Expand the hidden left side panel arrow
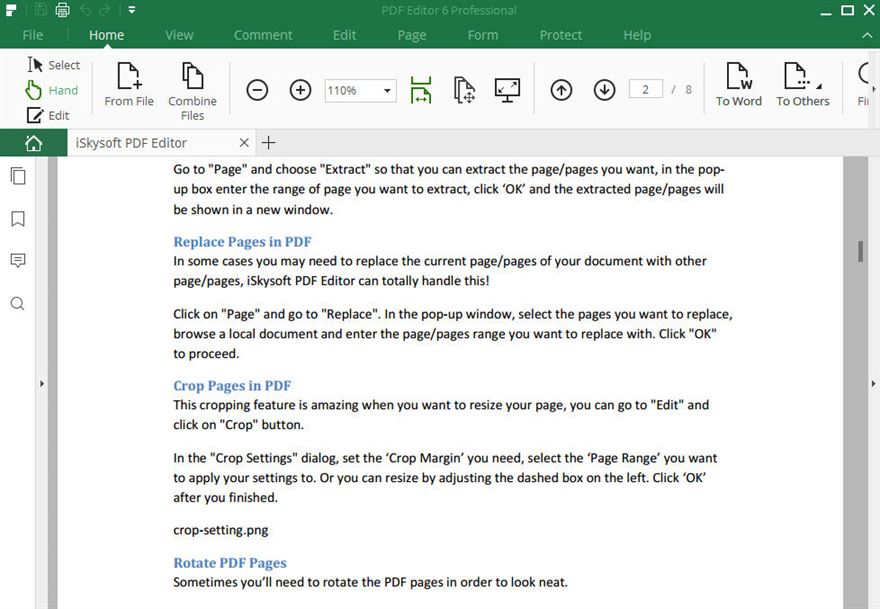 42,382
